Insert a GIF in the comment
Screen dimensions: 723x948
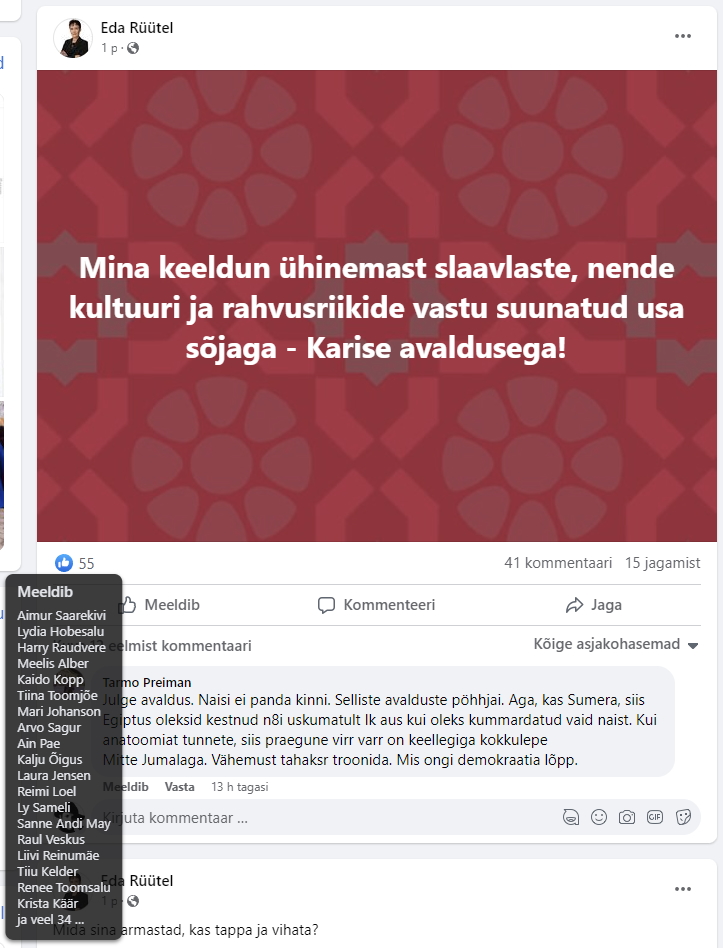(x=655, y=817)
